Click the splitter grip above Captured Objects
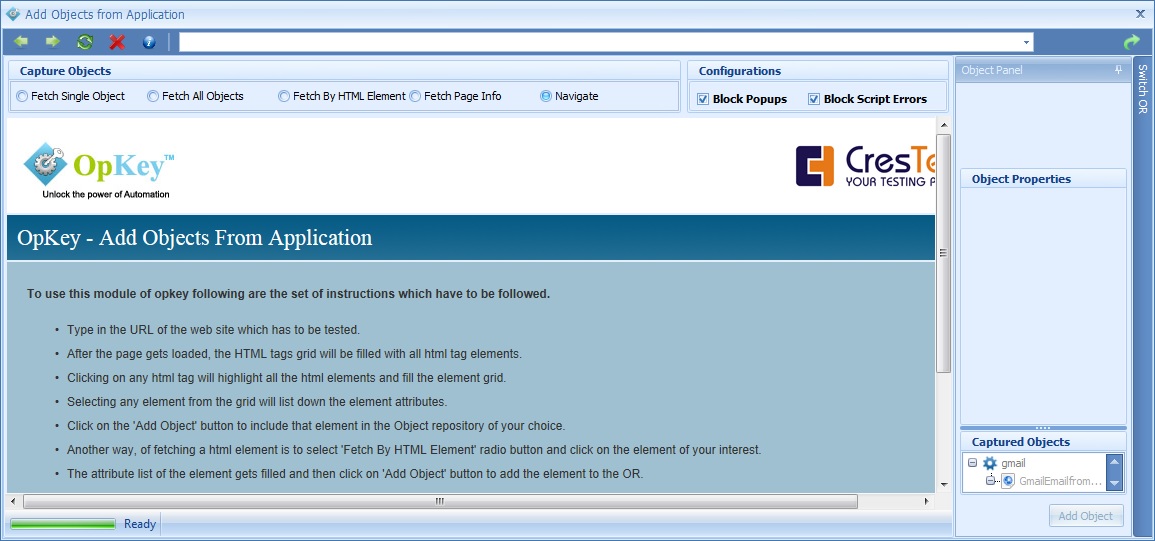Viewport: 1155px width, 541px height. [x=1043, y=427]
